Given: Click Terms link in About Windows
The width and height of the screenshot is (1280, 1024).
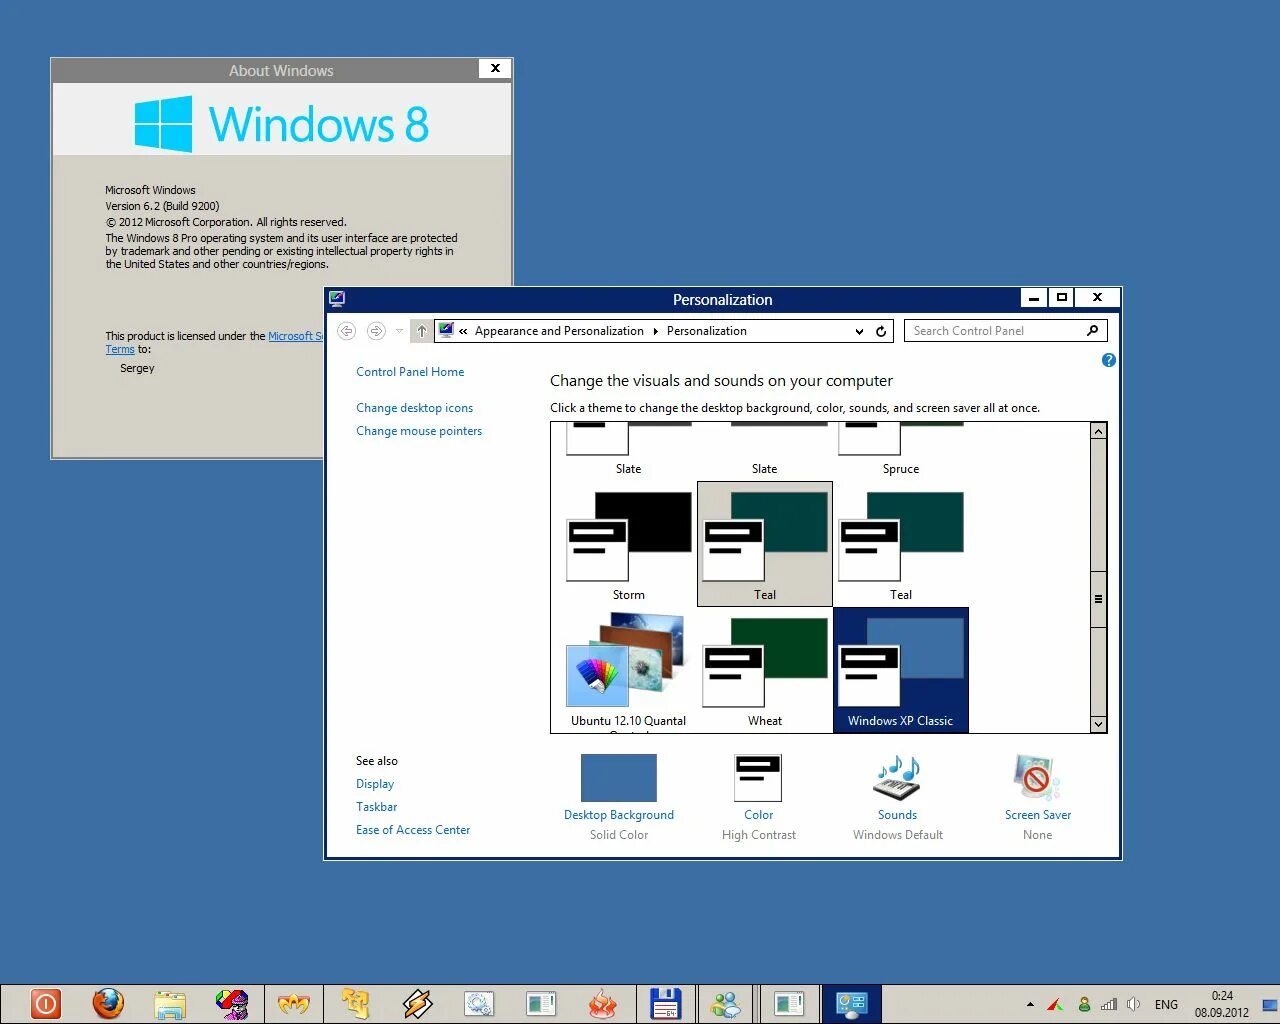Looking at the screenshot, I should (x=120, y=349).
